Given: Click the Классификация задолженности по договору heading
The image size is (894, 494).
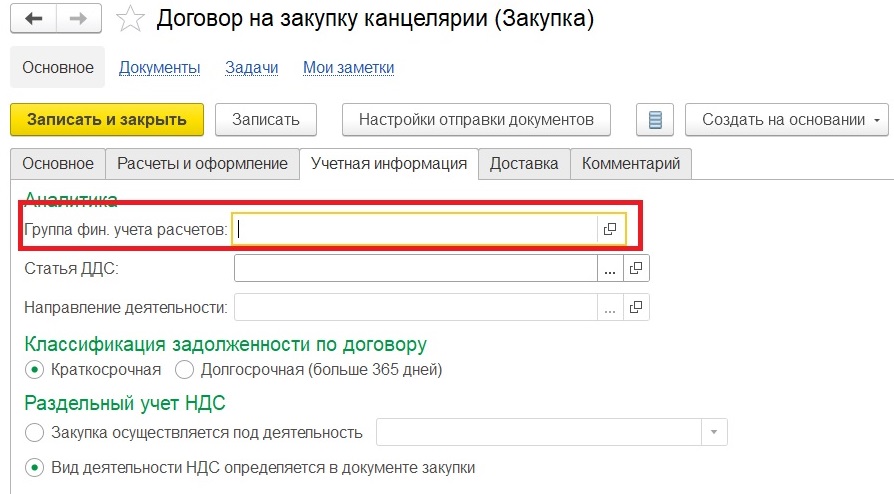Looking at the screenshot, I should 225,345.
